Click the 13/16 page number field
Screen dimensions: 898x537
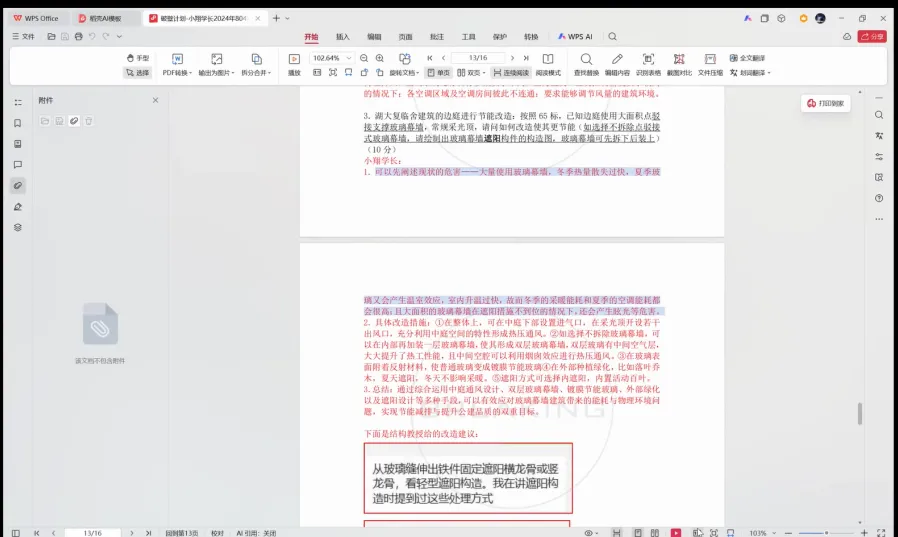pyautogui.click(x=478, y=58)
